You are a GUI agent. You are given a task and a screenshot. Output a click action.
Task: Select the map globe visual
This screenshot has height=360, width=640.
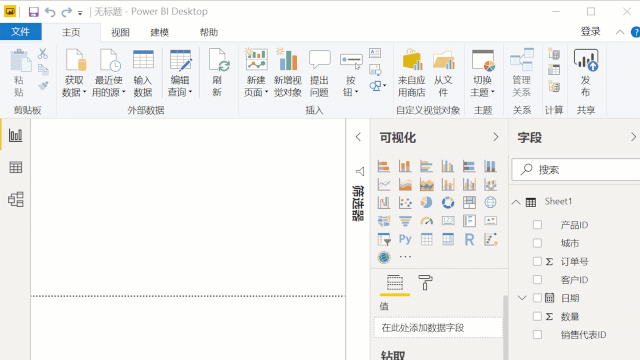click(491, 202)
